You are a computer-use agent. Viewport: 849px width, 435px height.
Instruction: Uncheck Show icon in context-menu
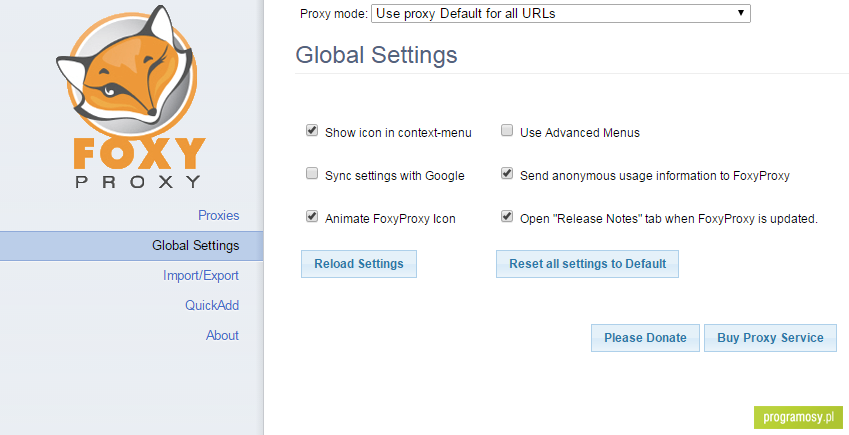pyautogui.click(x=312, y=130)
